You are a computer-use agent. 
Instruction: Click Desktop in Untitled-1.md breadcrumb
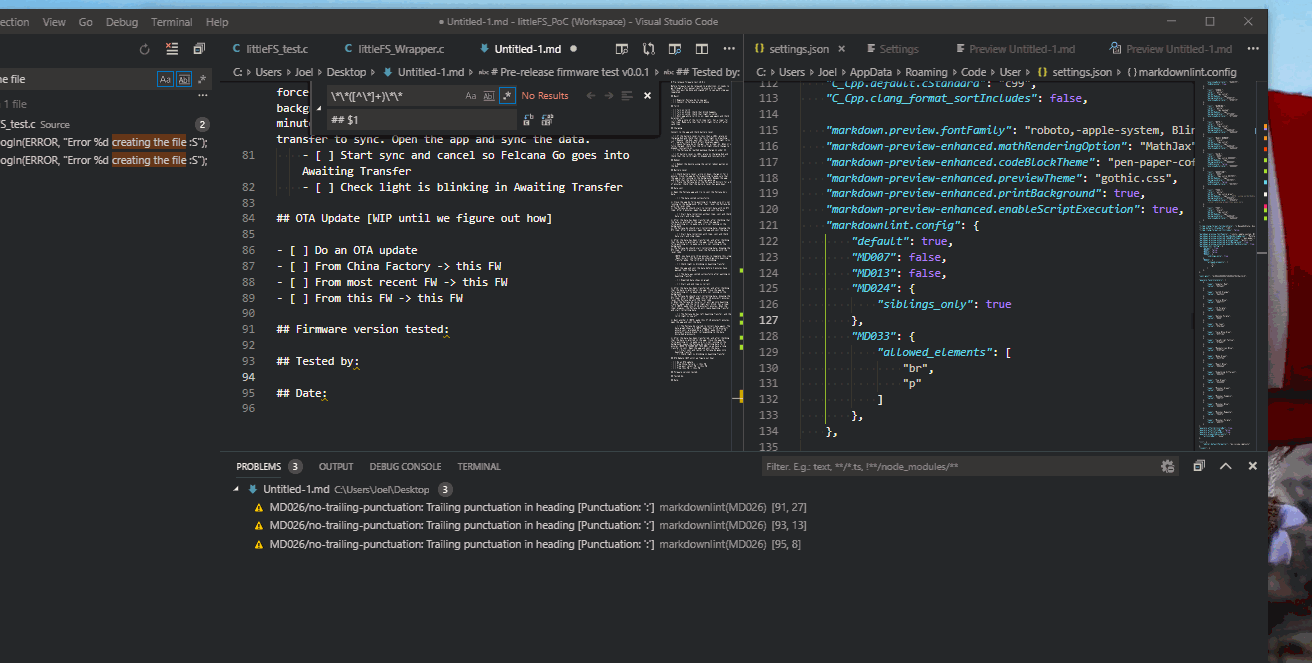pos(346,72)
